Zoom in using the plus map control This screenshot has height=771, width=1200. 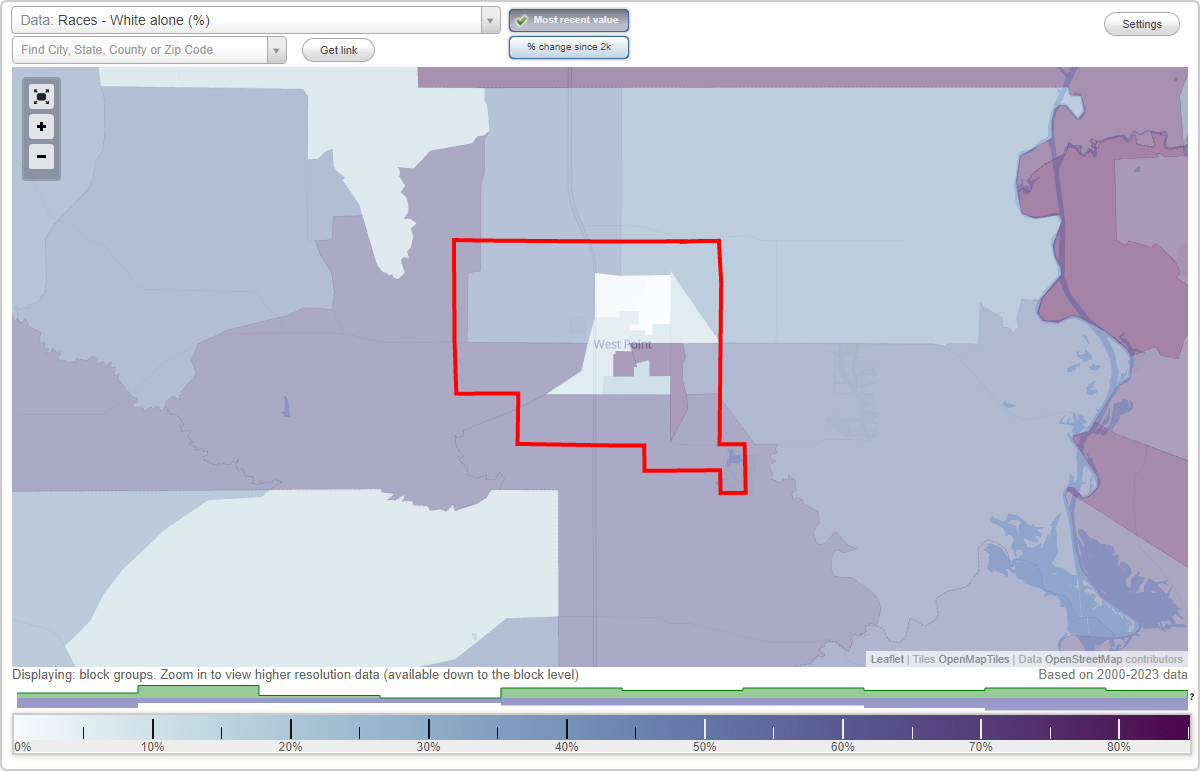(41, 127)
